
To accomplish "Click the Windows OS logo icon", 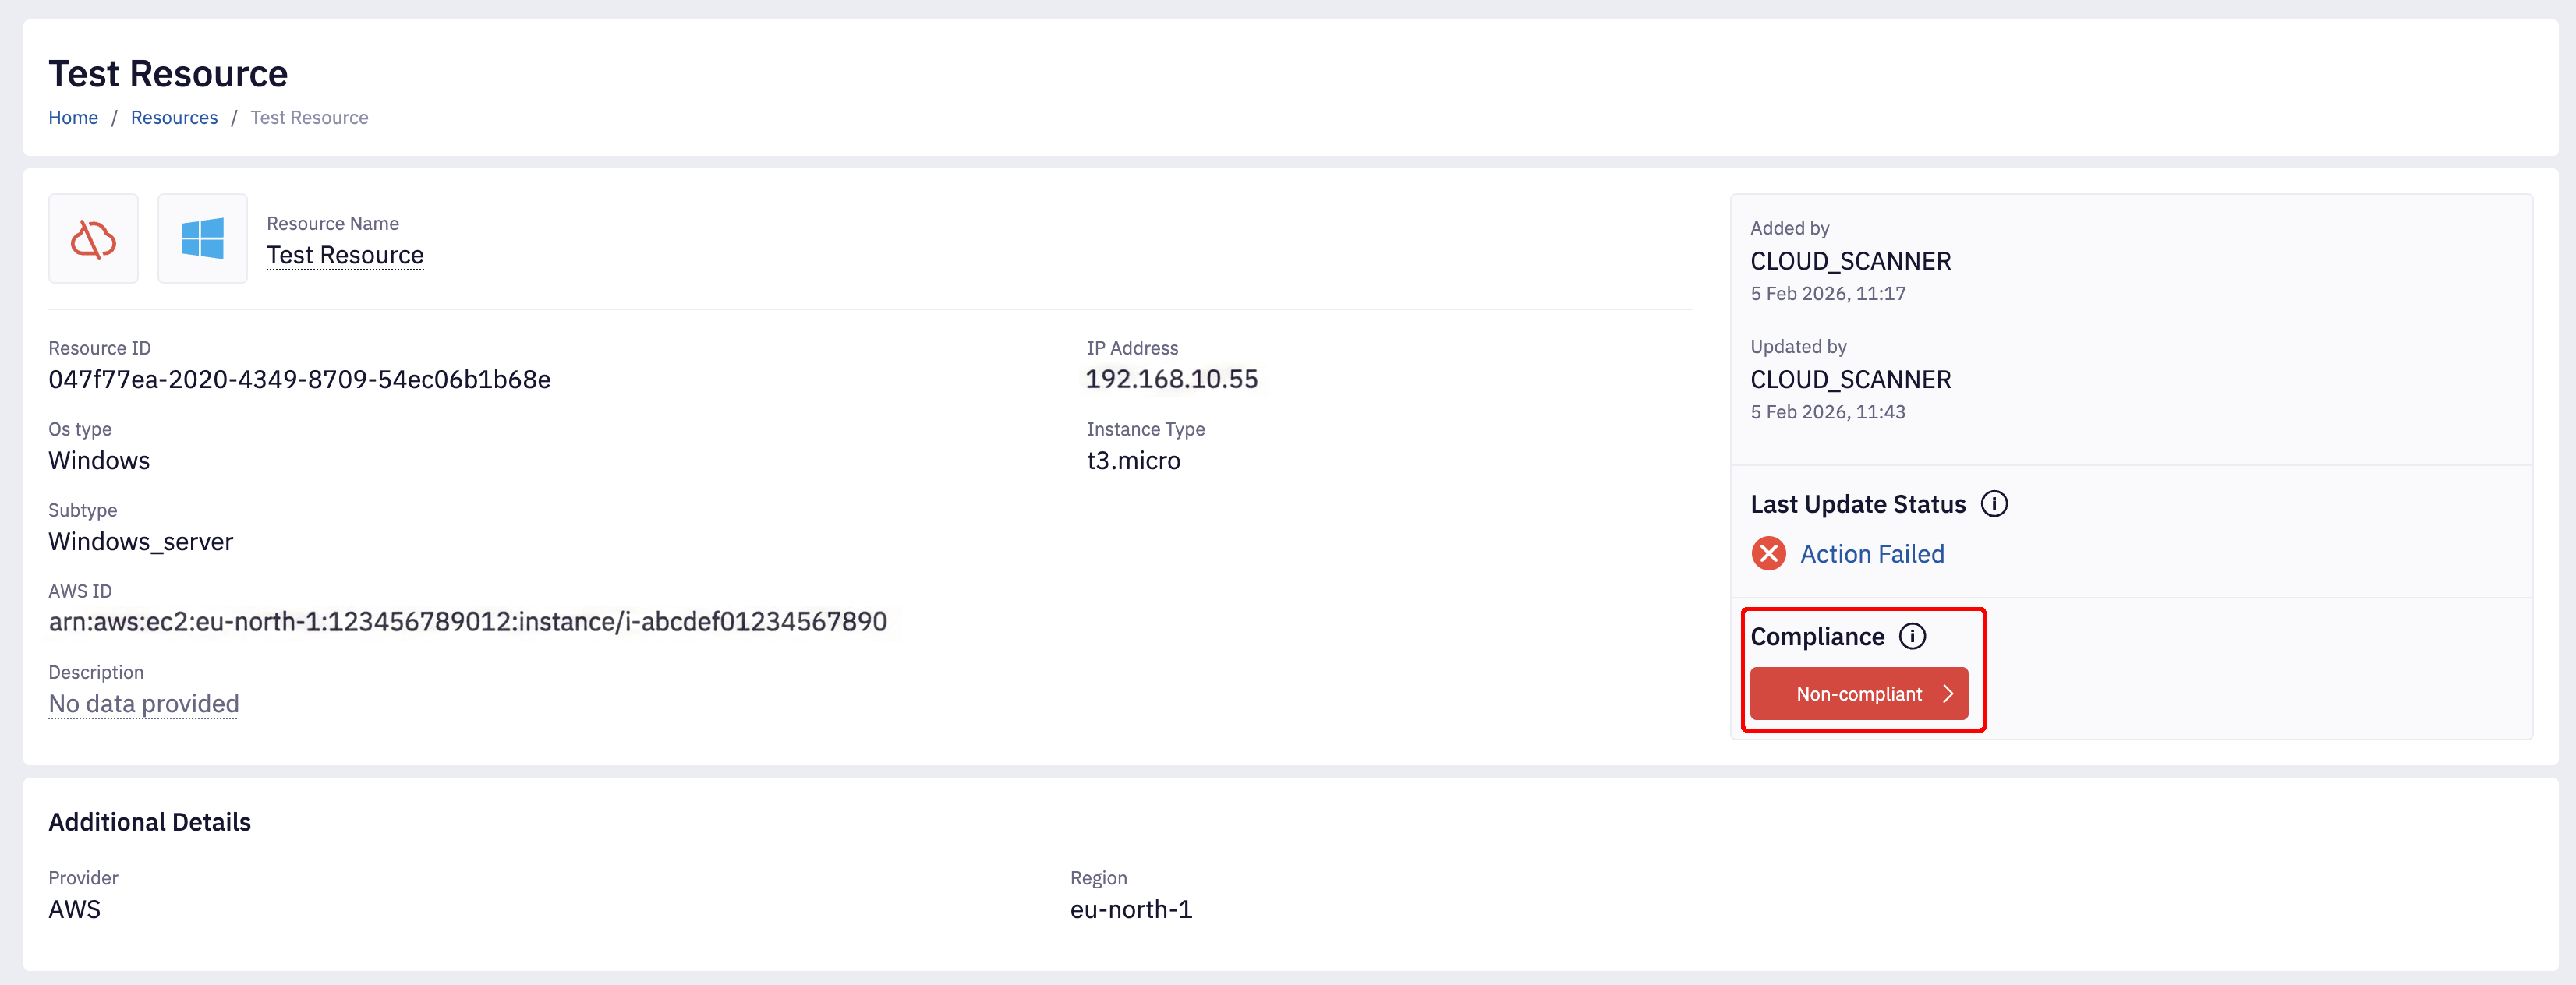I will point(202,239).
